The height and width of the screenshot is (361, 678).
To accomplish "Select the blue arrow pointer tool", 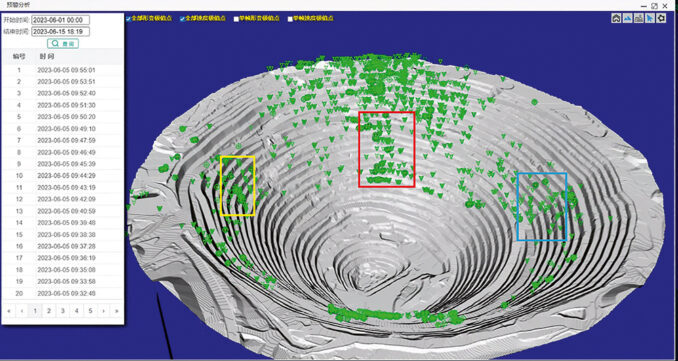I will pyautogui.click(x=650, y=18).
